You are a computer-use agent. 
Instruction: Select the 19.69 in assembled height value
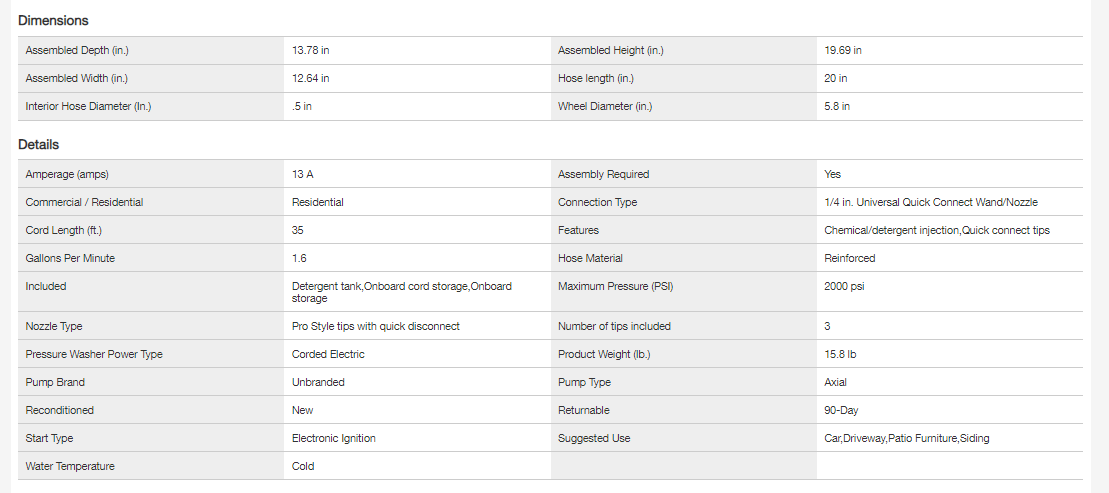pos(843,50)
